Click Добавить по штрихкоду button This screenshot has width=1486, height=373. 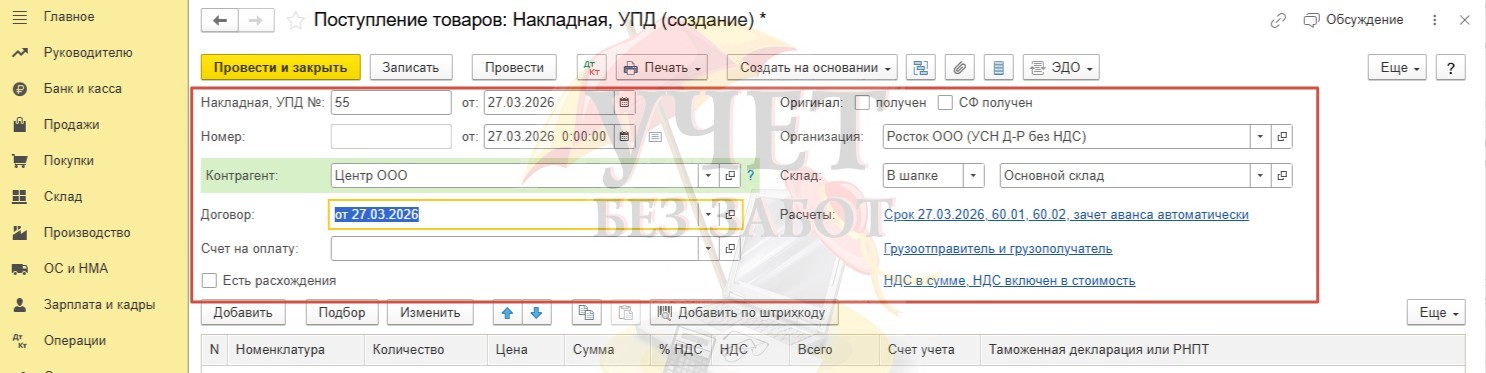click(744, 312)
